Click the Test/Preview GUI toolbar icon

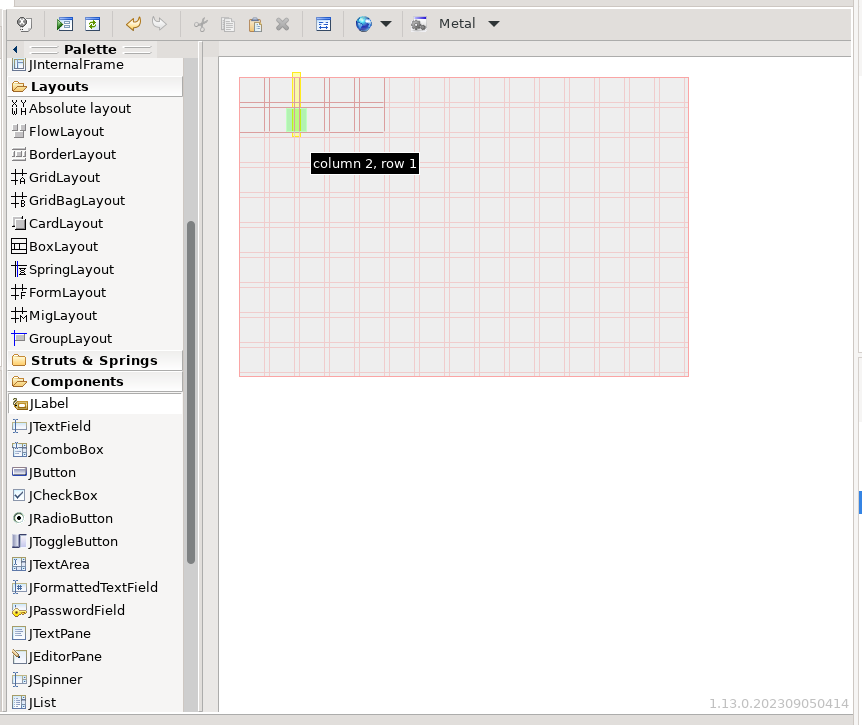[65, 24]
